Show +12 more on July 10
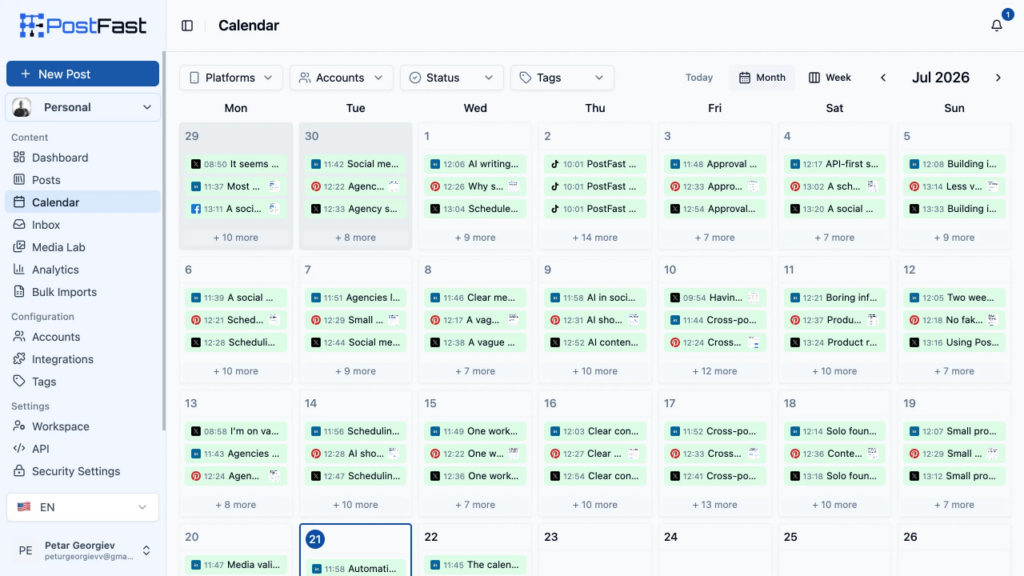 tap(714, 371)
